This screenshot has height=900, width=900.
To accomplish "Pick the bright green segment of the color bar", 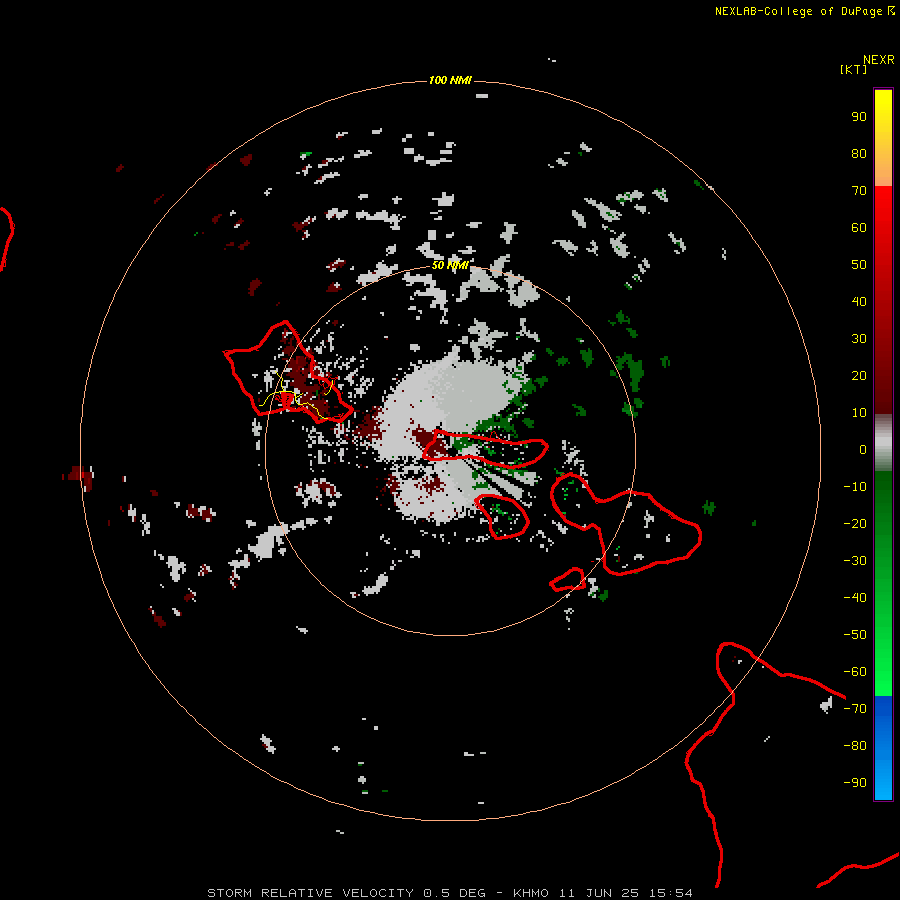I will pos(883,584).
